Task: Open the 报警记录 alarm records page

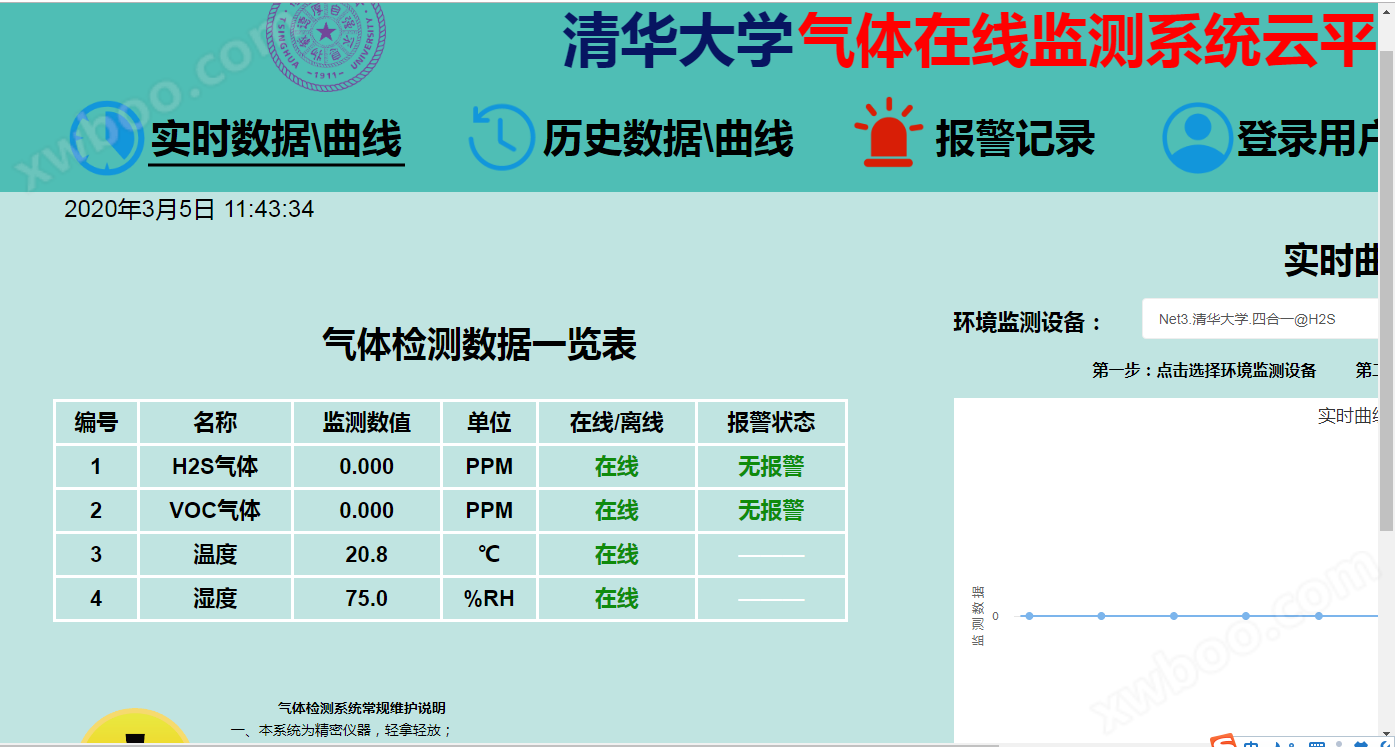Action: click(x=1015, y=139)
